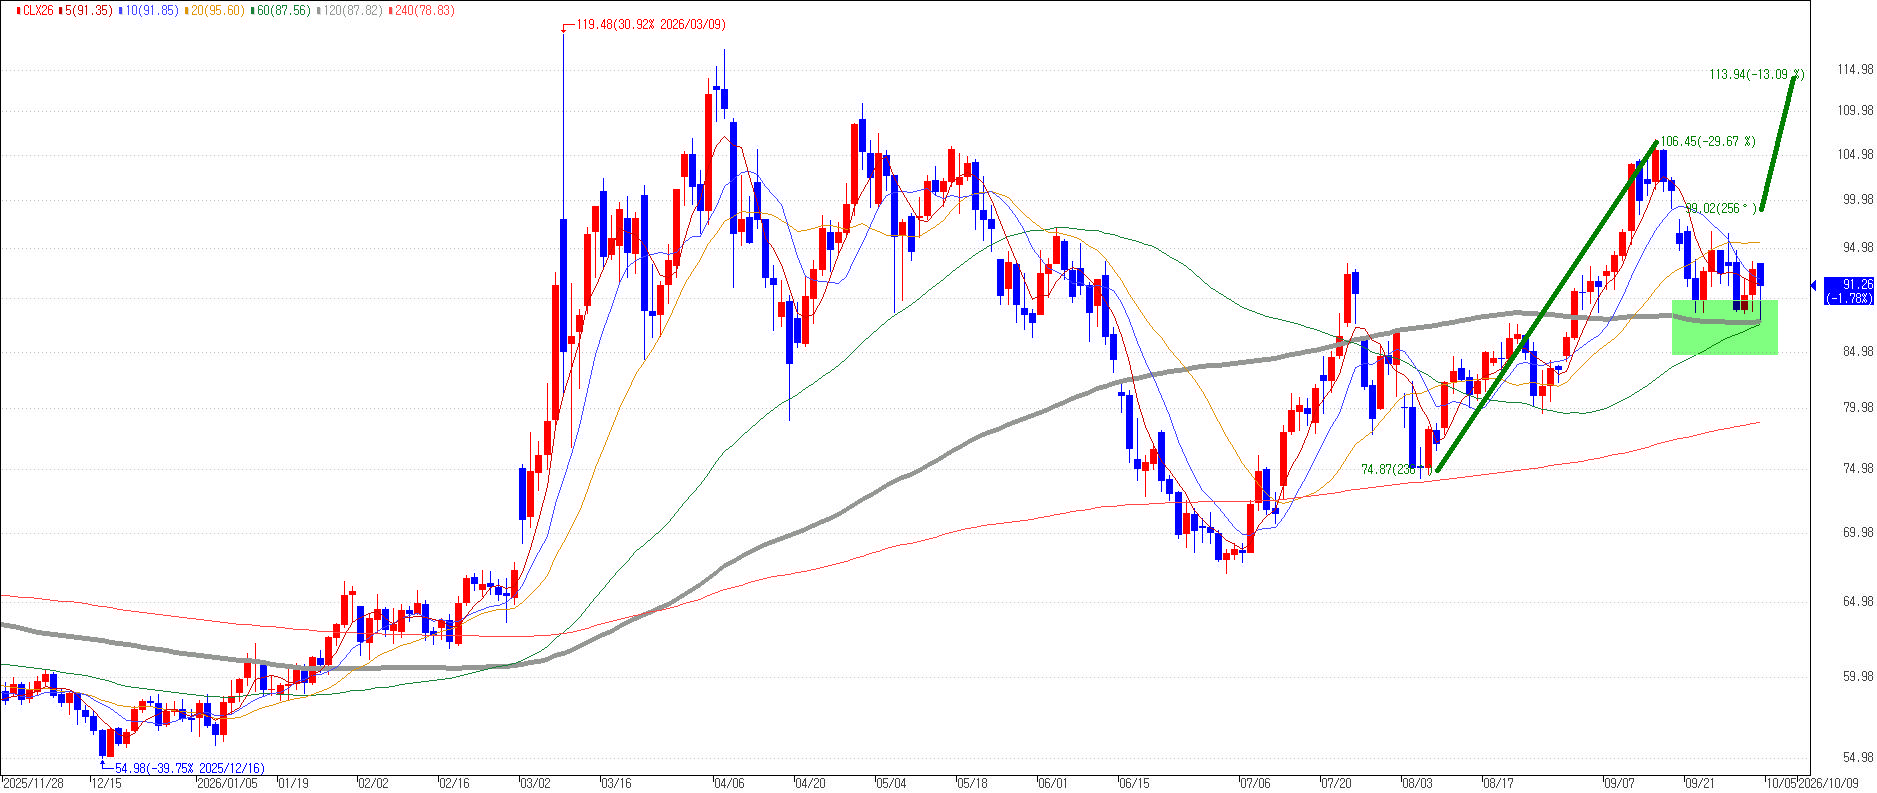Click the small arrow beside the current price tag

point(1814,286)
